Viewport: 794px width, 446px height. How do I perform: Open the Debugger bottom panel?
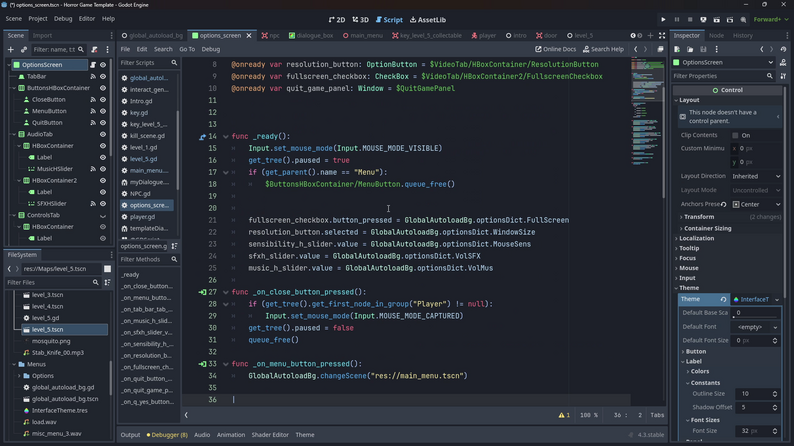point(167,435)
